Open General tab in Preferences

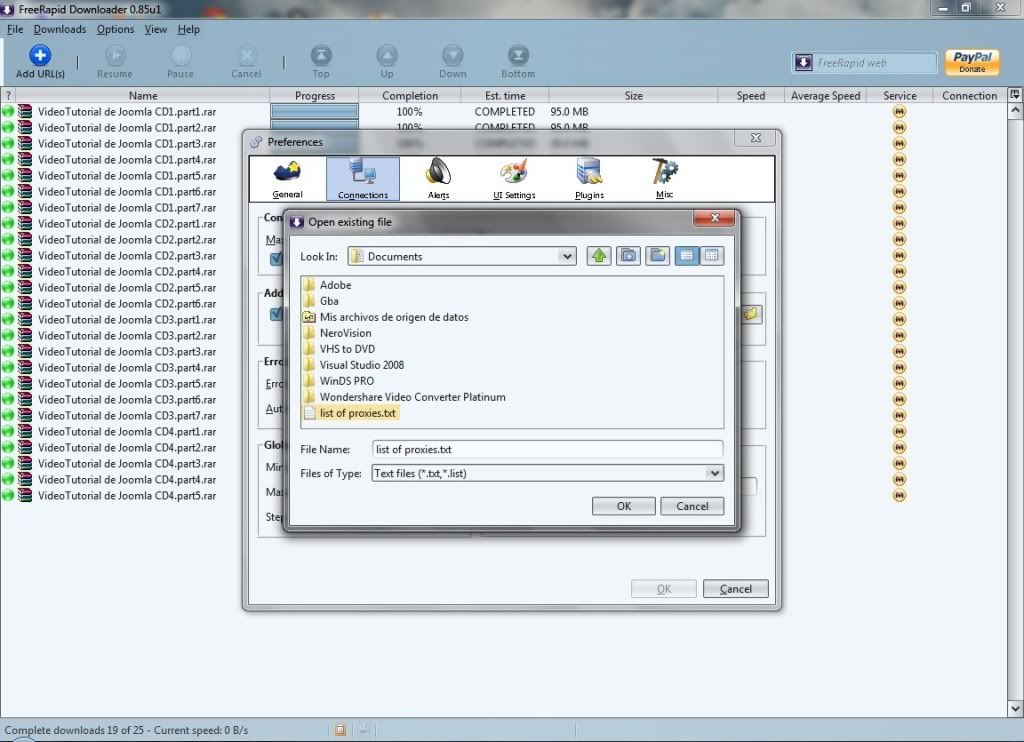click(x=287, y=178)
